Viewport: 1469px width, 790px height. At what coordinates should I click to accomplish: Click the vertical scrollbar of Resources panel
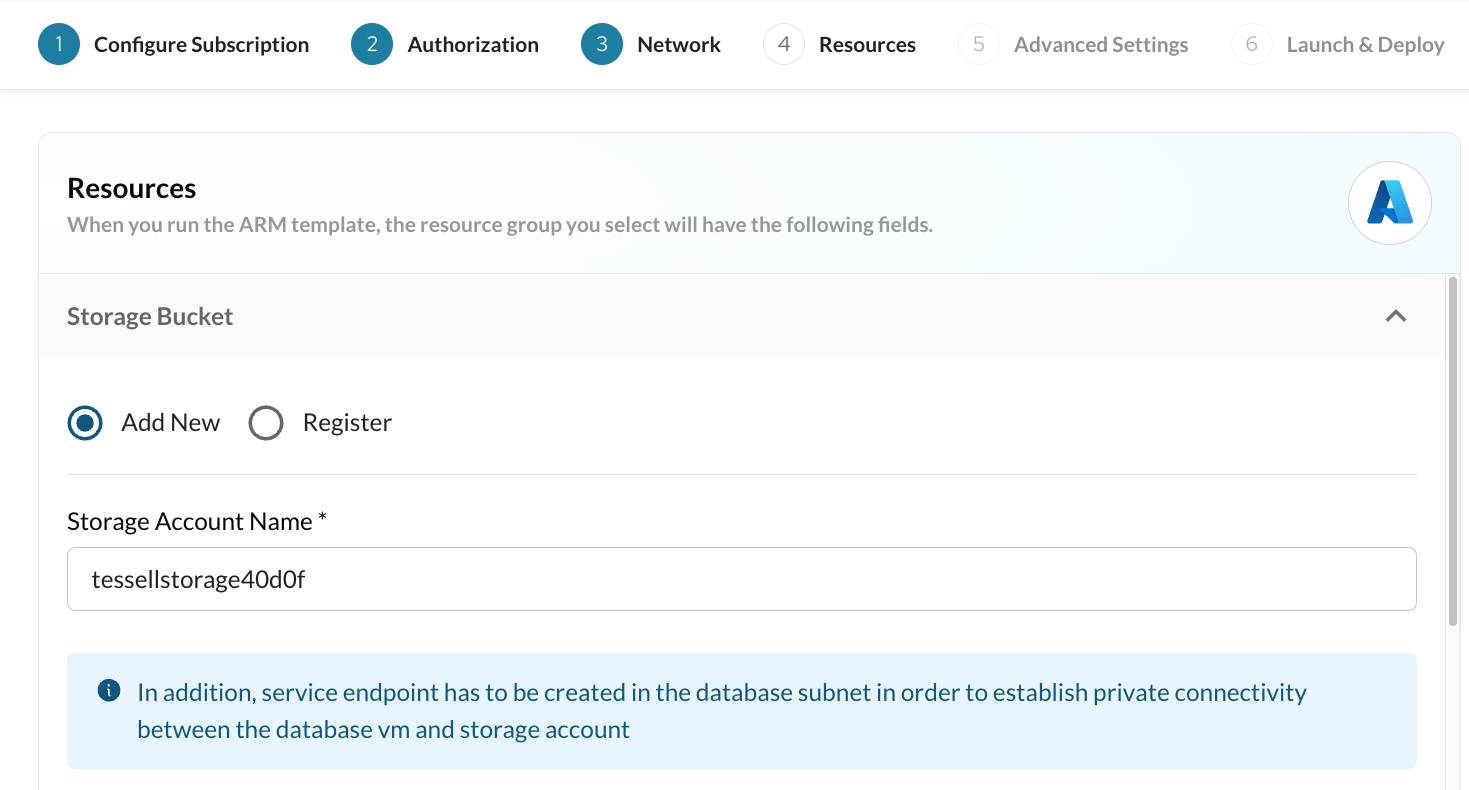click(x=1453, y=450)
